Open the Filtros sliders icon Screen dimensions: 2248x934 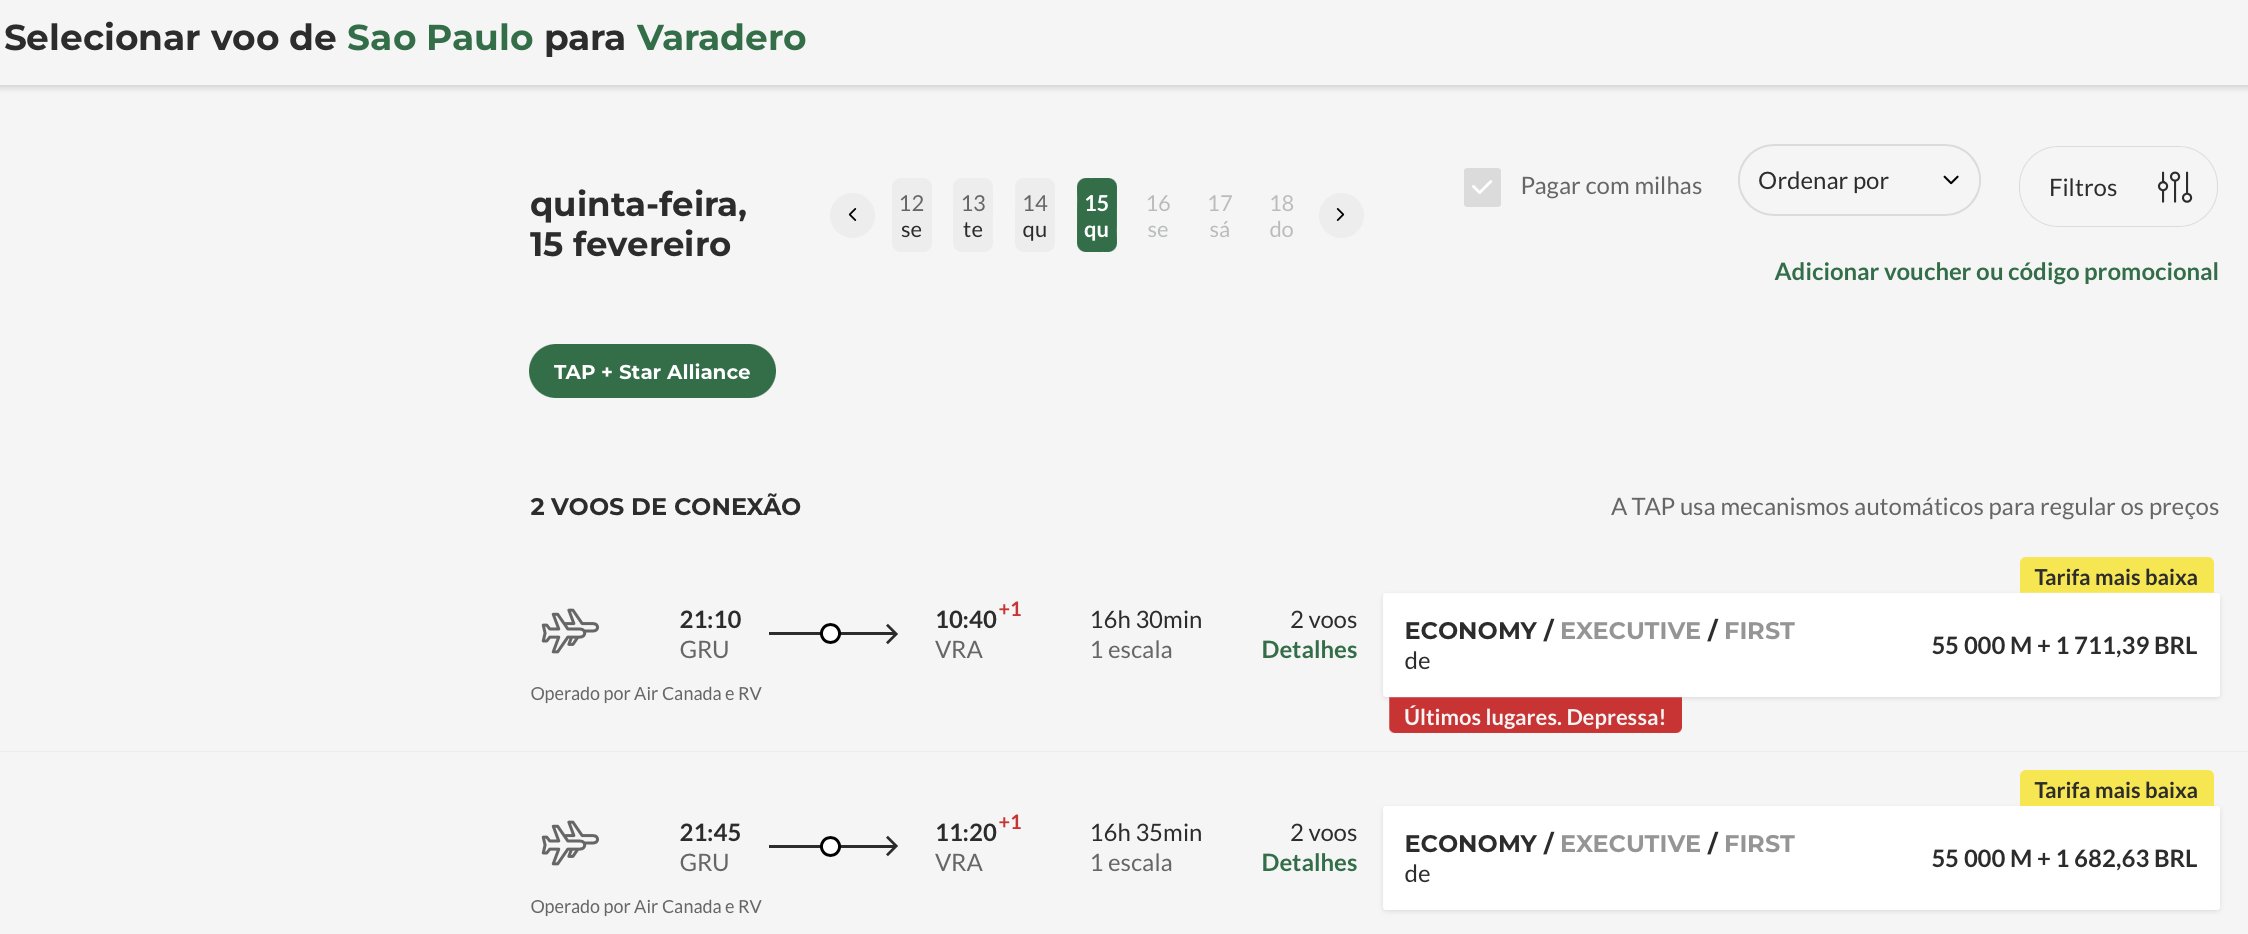(x=2174, y=187)
